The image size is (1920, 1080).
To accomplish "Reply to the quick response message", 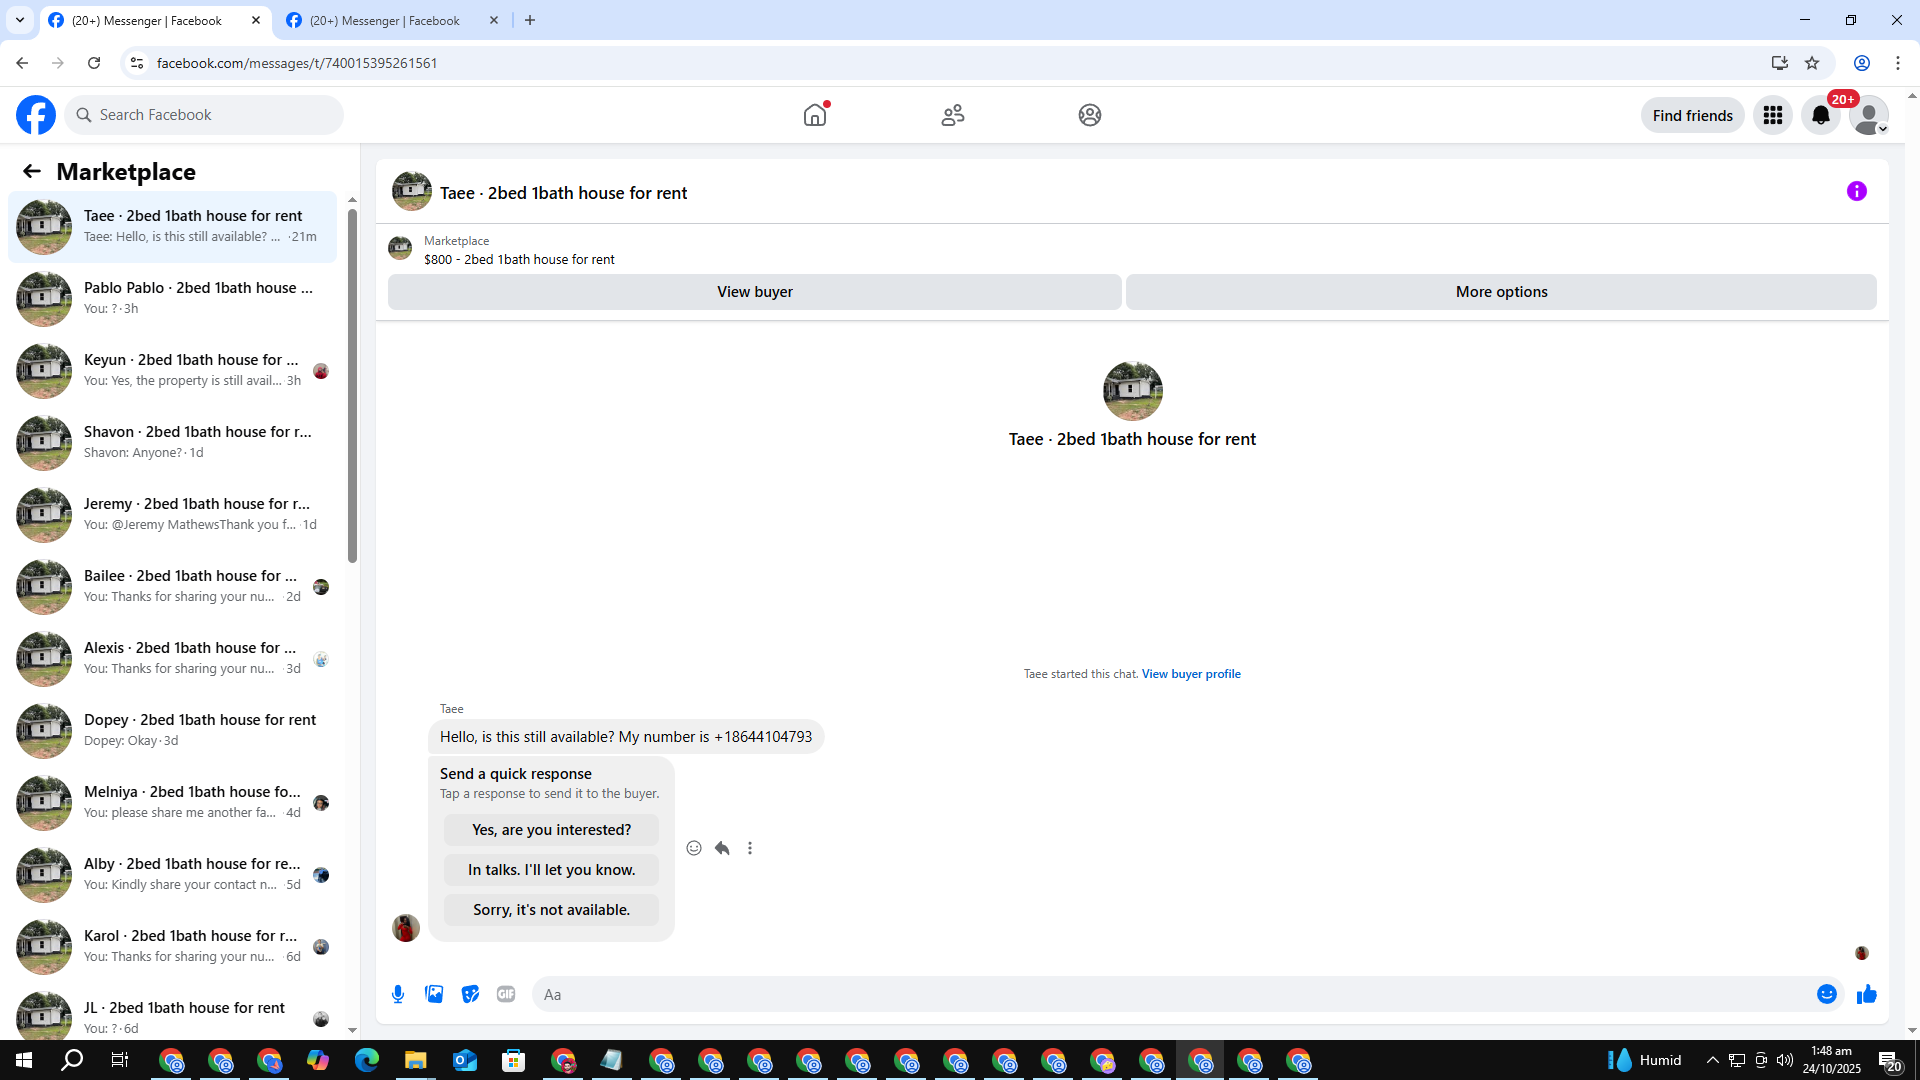I will point(722,848).
